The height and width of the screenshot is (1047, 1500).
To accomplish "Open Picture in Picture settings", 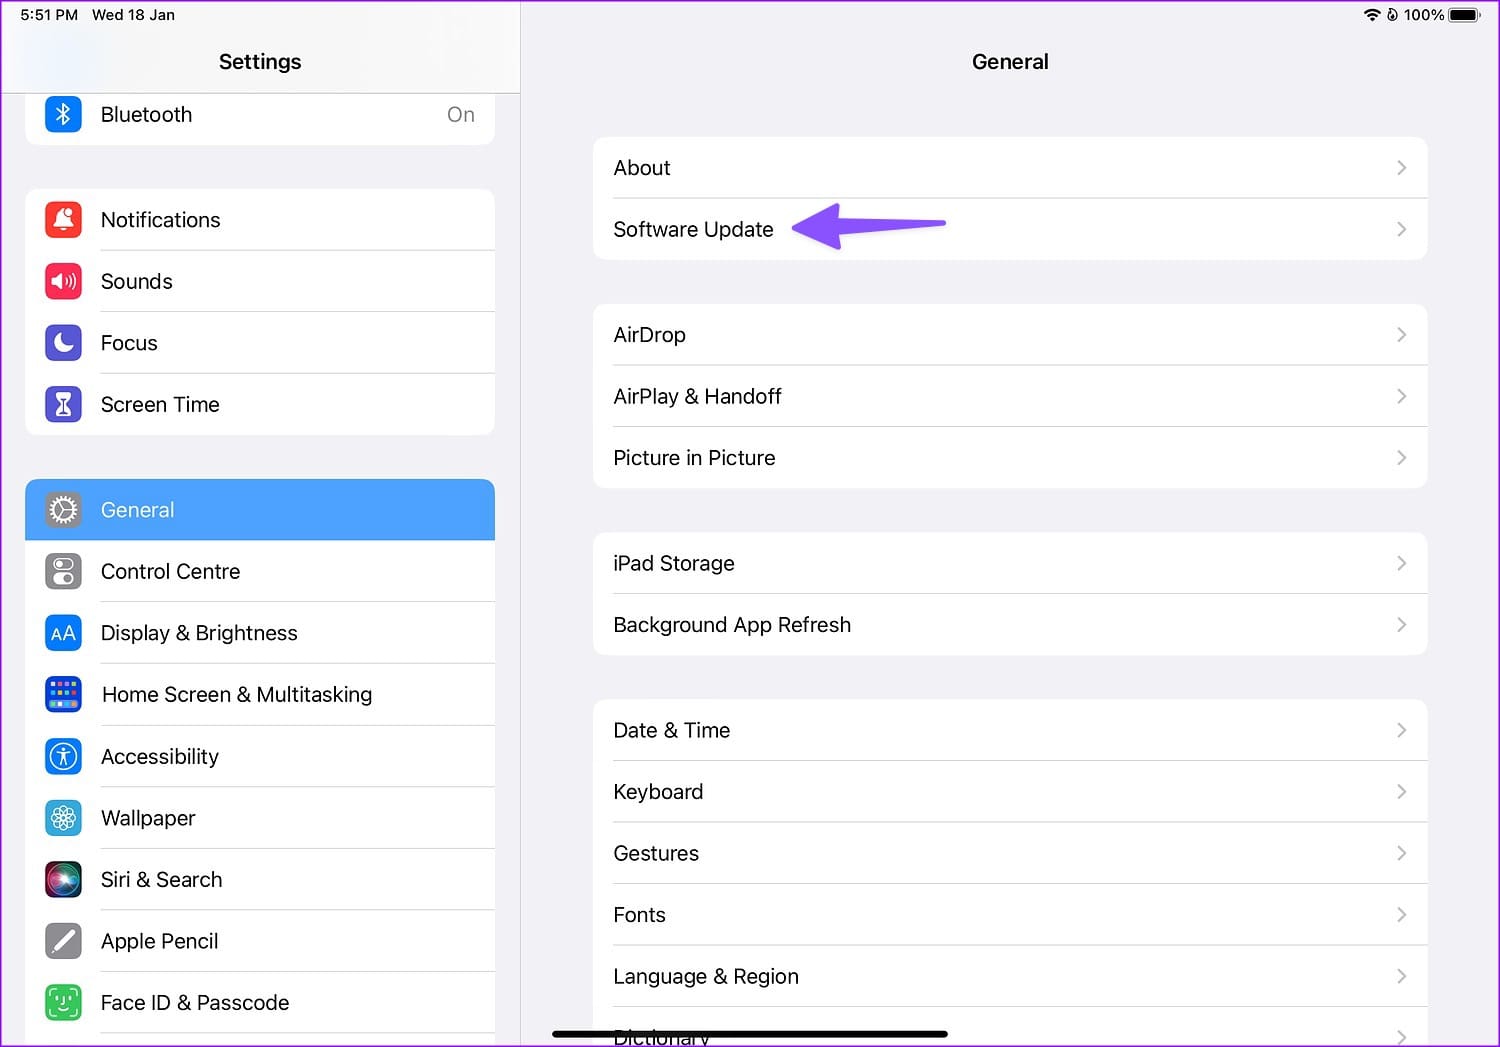I will coord(1010,458).
